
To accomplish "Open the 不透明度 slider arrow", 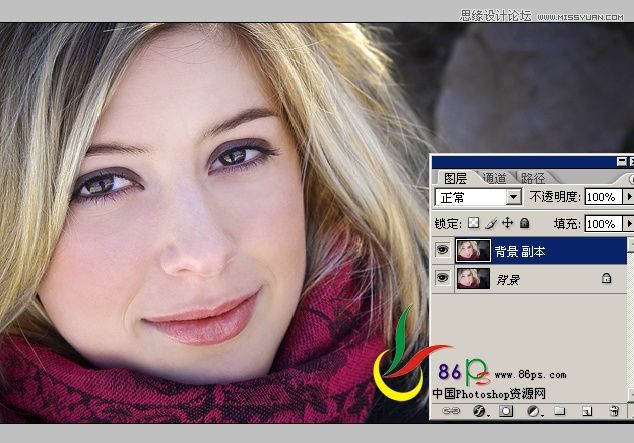I will click(x=629, y=197).
